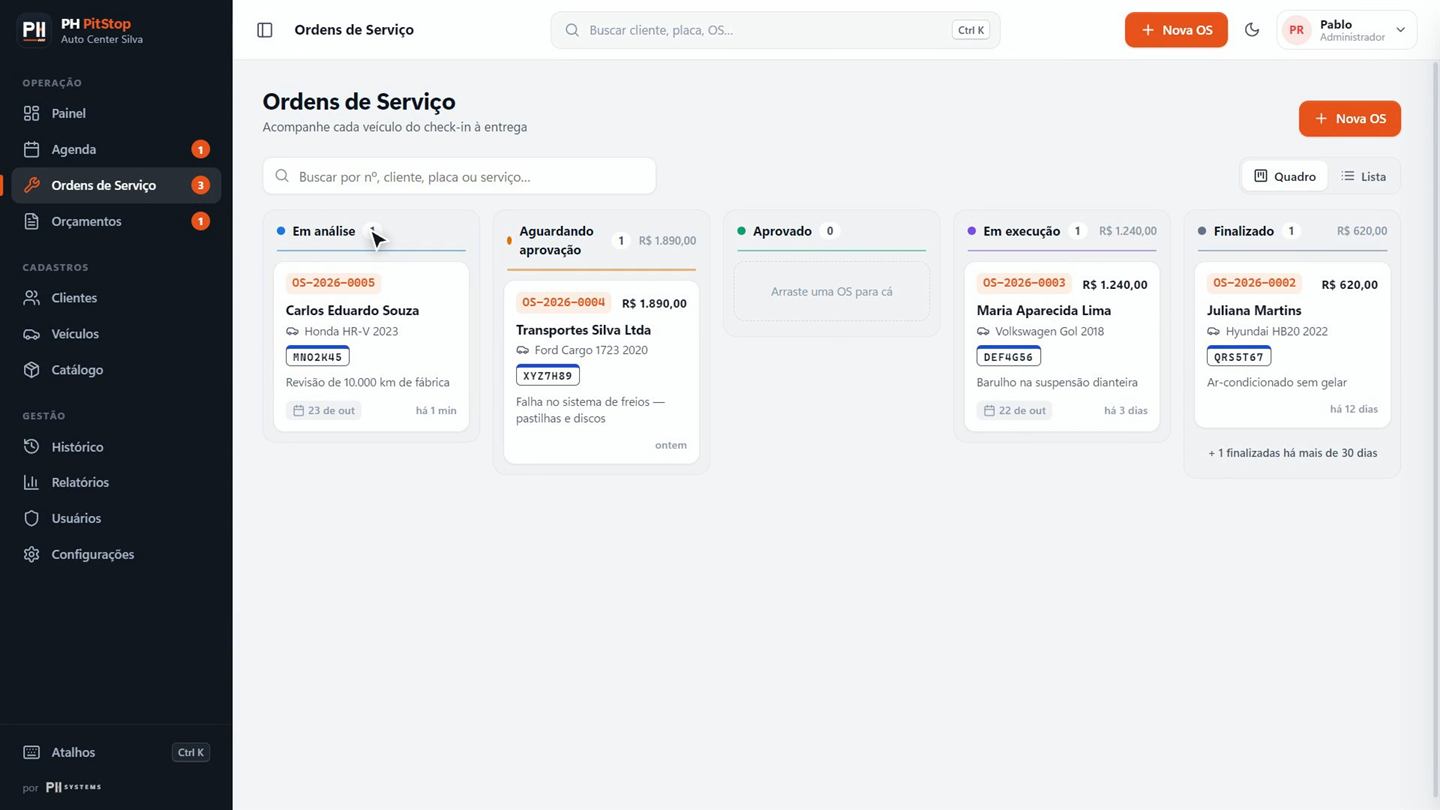Switch to Quadro board view

(x=1285, y=176)
